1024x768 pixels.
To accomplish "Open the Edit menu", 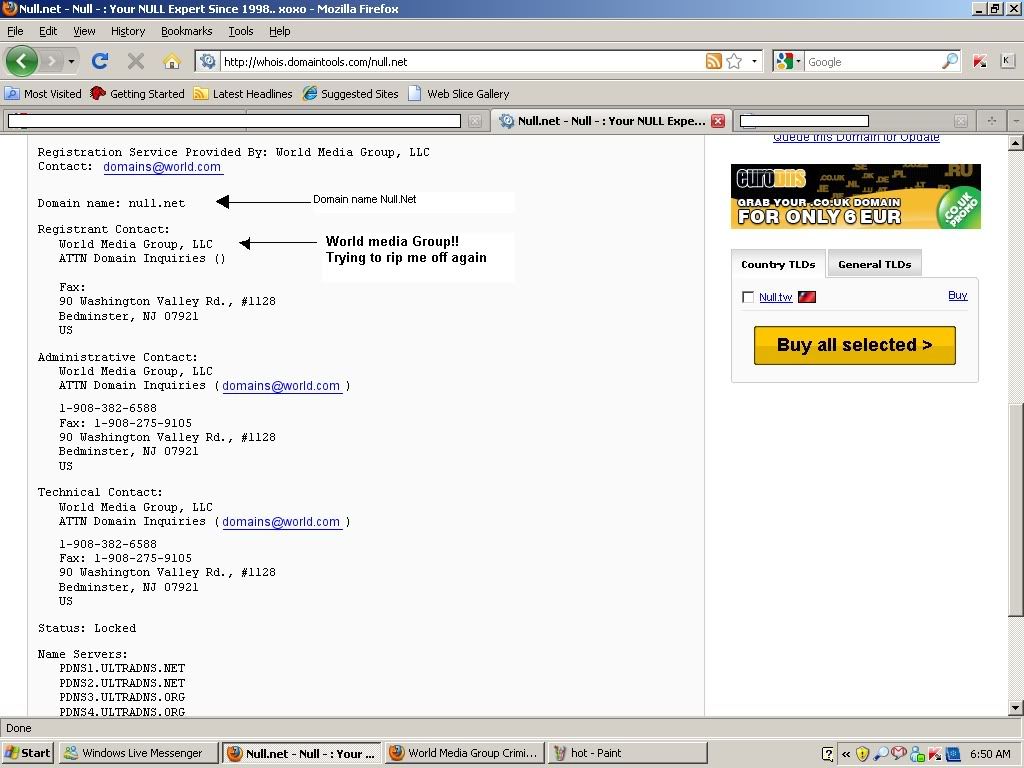I will pyautogui.click(x=48, y=31).
